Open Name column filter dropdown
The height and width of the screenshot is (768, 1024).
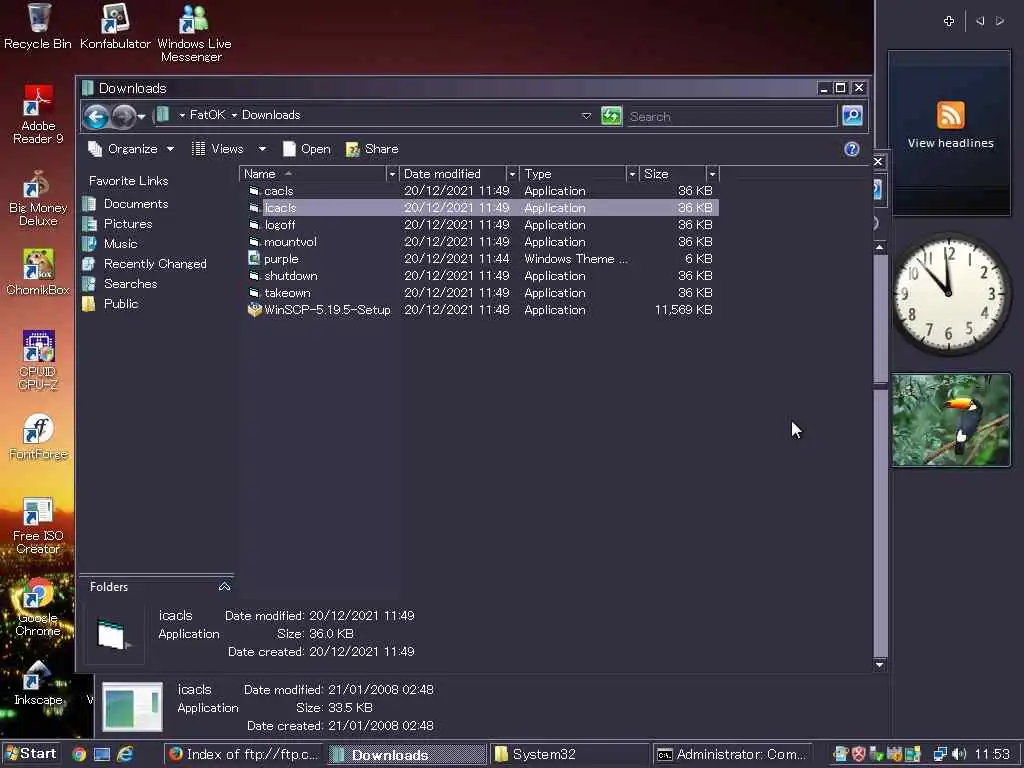click(x=392, y=174)
